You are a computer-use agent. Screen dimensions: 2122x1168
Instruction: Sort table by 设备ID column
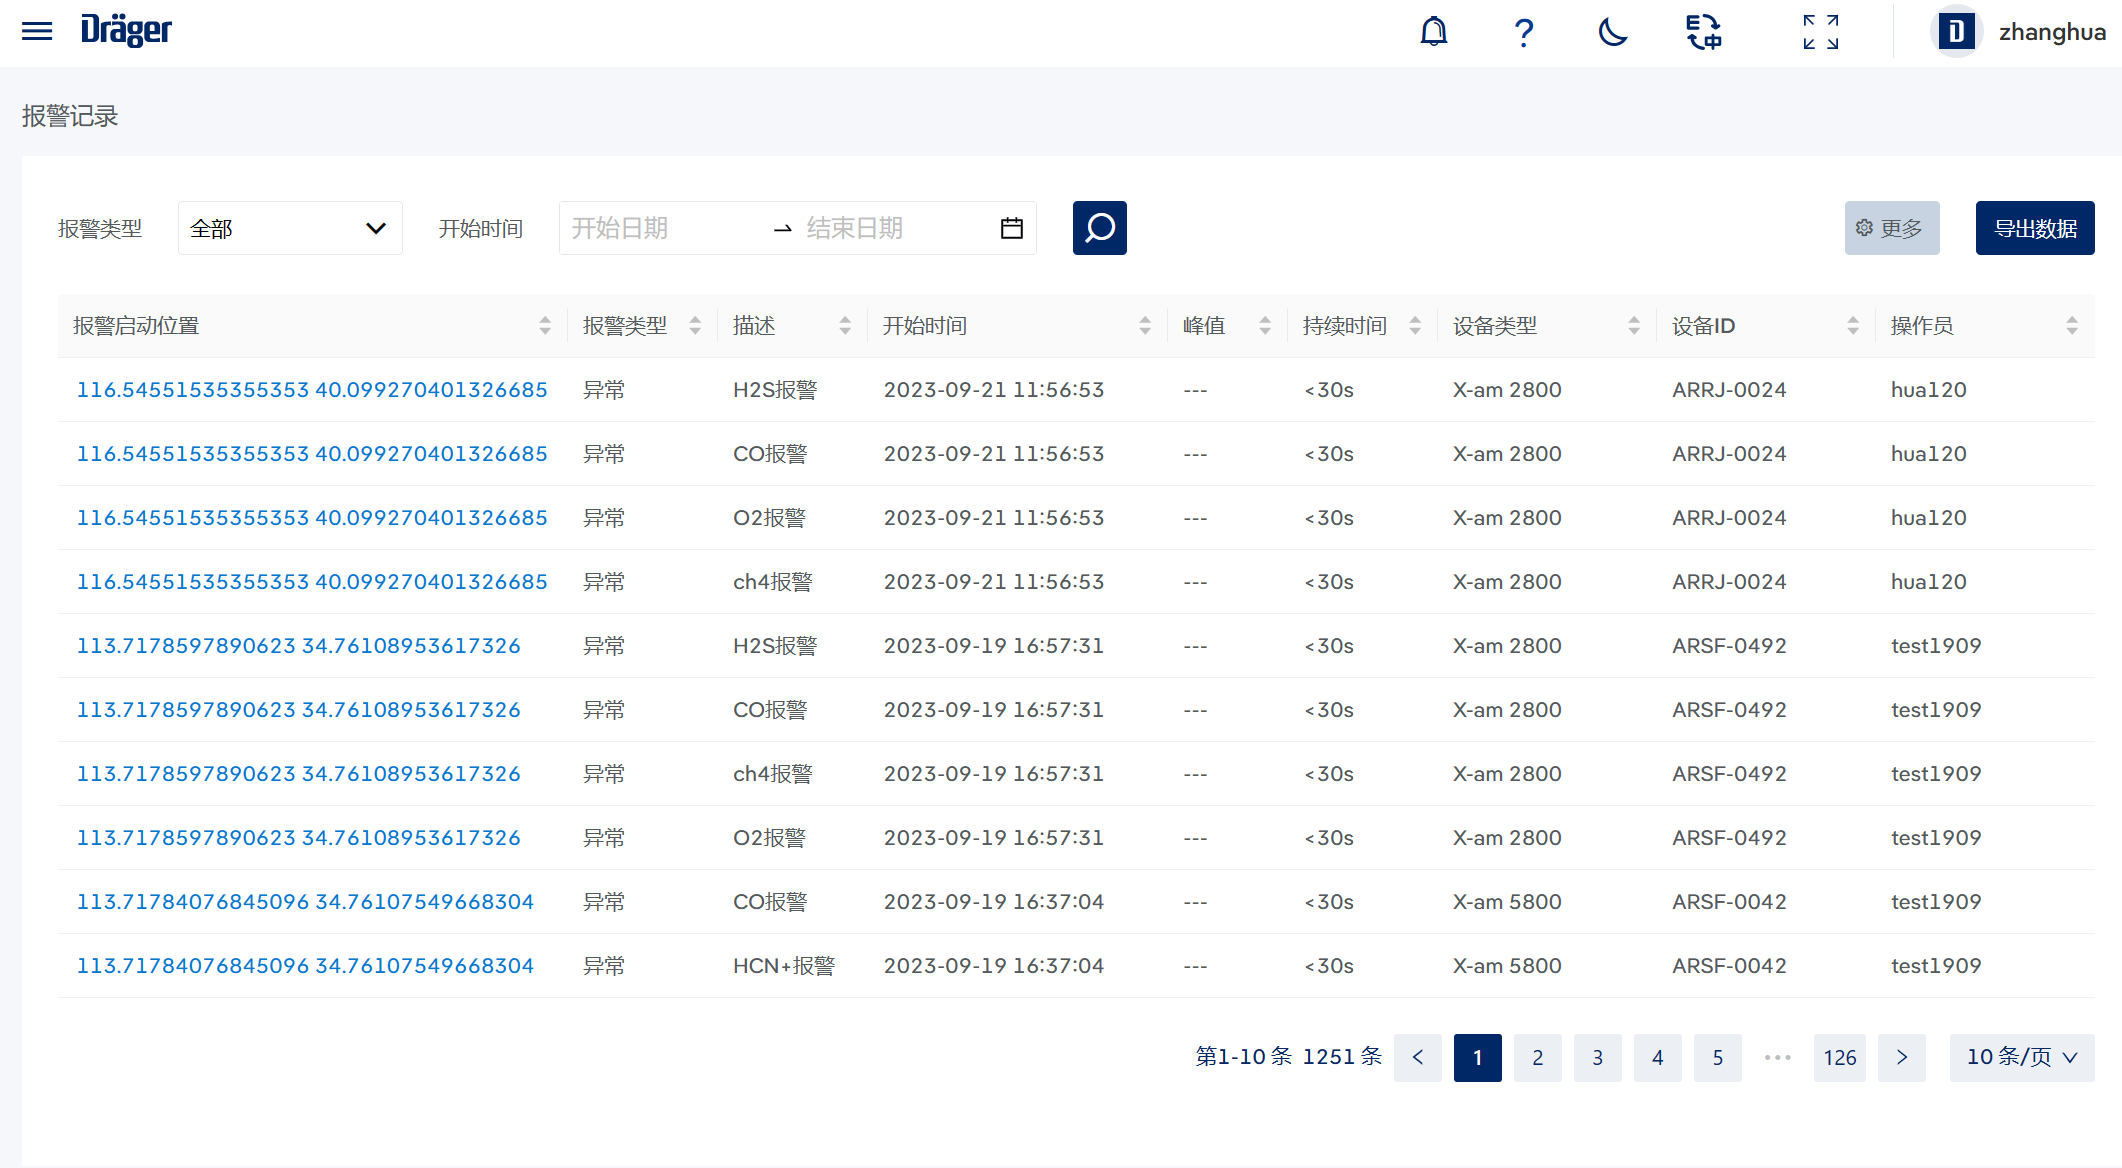click(x=1852, y=326)
